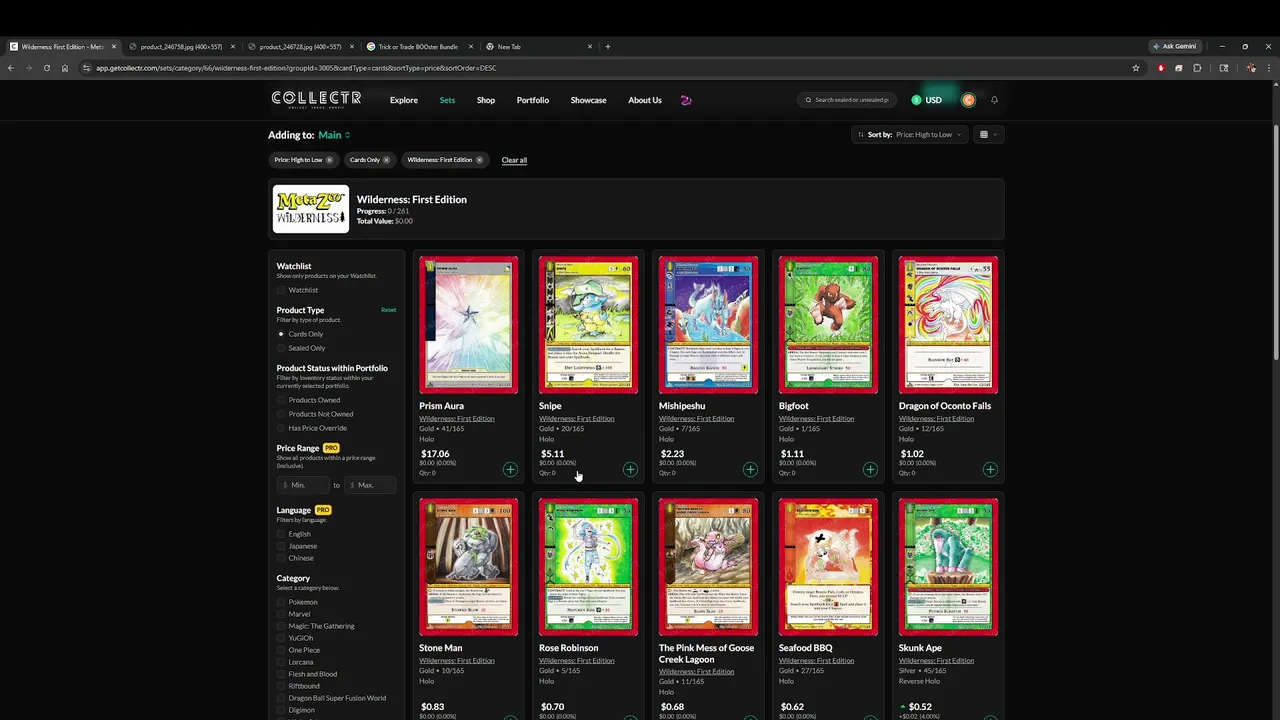This screenshot has width=1280, height=720.
Task: Select the Sealed Only radio option
Action: (x=281, y=348)
